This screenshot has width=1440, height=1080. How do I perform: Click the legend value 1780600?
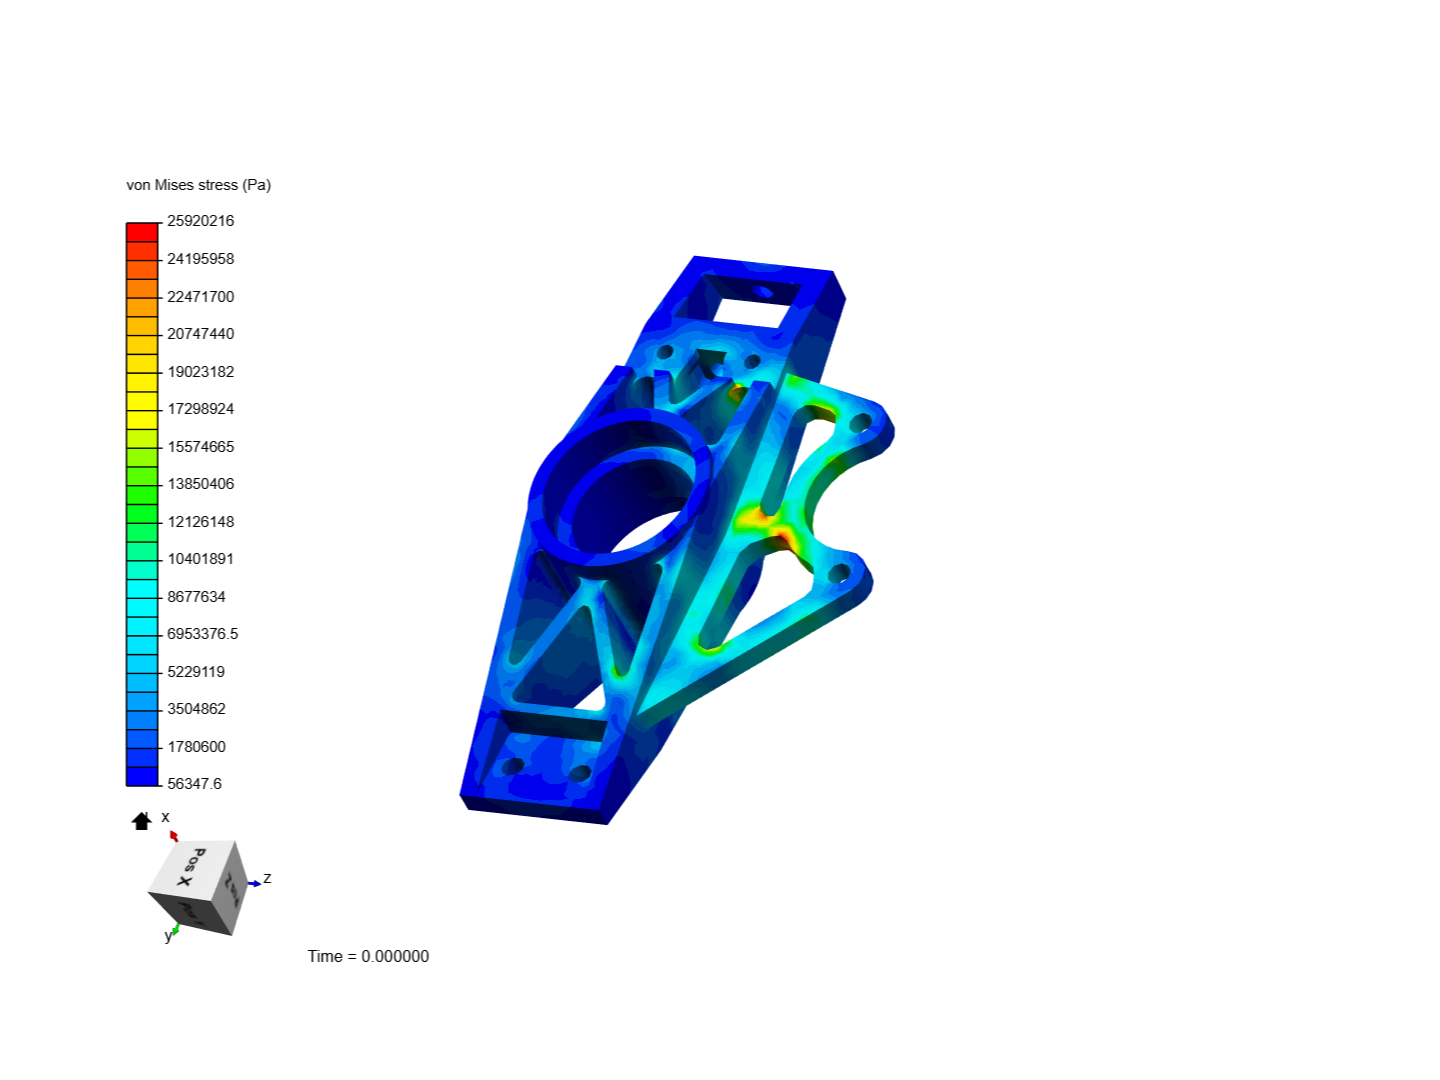197,746
